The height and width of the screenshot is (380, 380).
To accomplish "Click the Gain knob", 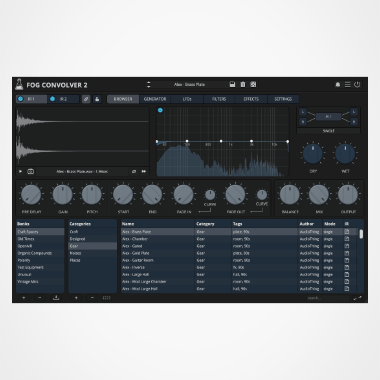I will pos(62,195).
